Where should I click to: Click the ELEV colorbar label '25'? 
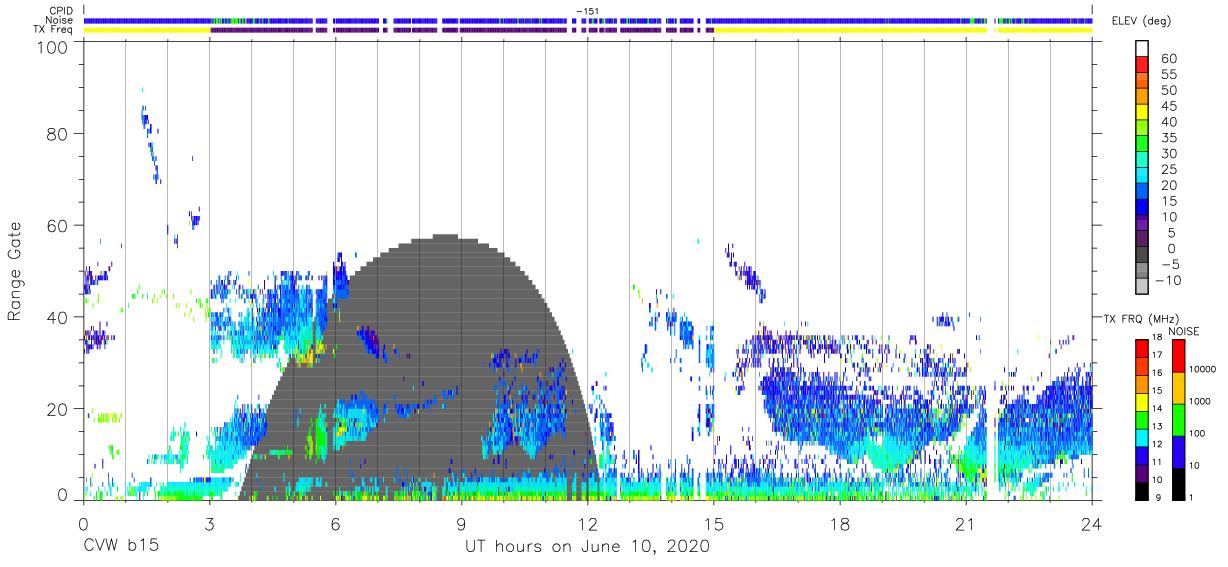[1168, 169]
